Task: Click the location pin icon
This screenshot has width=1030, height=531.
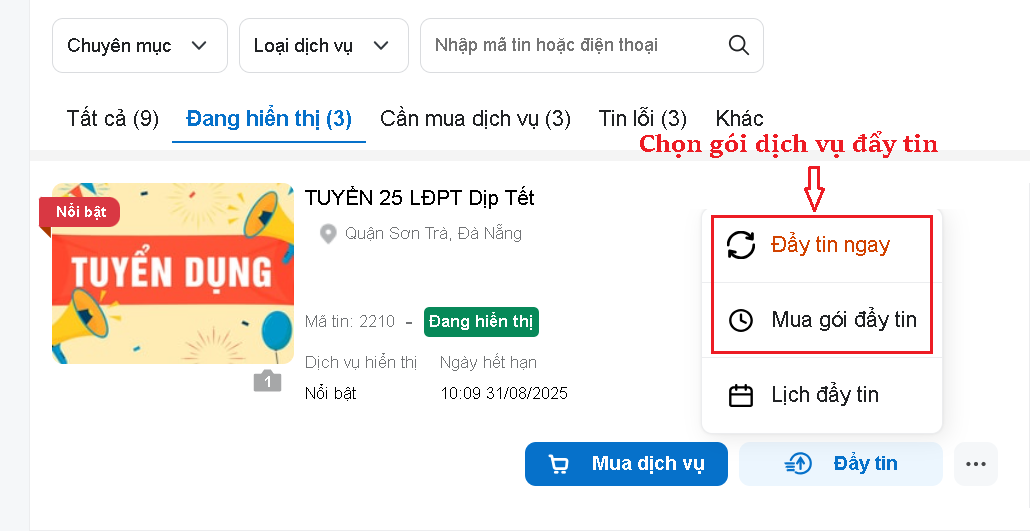Action: [x=328, y=234]
